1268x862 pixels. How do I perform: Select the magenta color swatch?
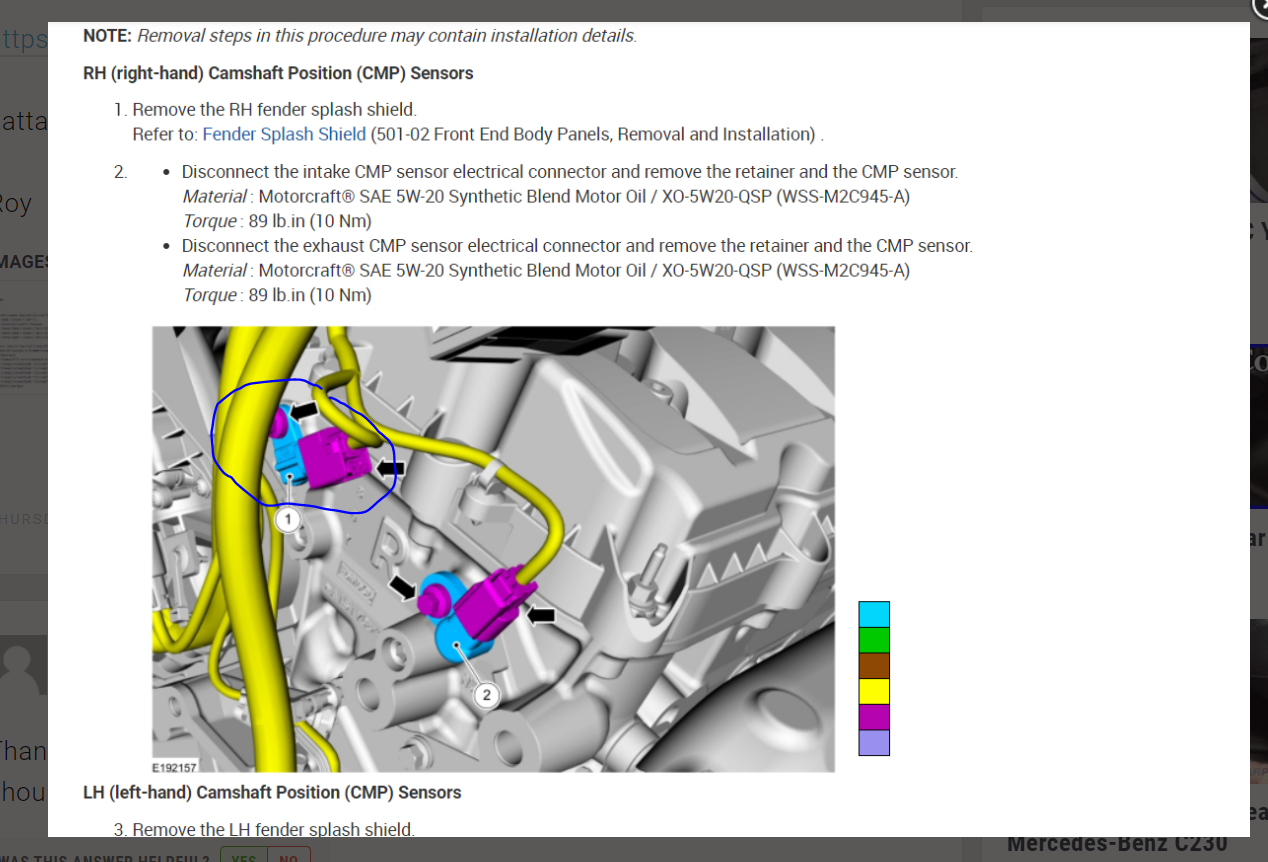pos(874,716)
